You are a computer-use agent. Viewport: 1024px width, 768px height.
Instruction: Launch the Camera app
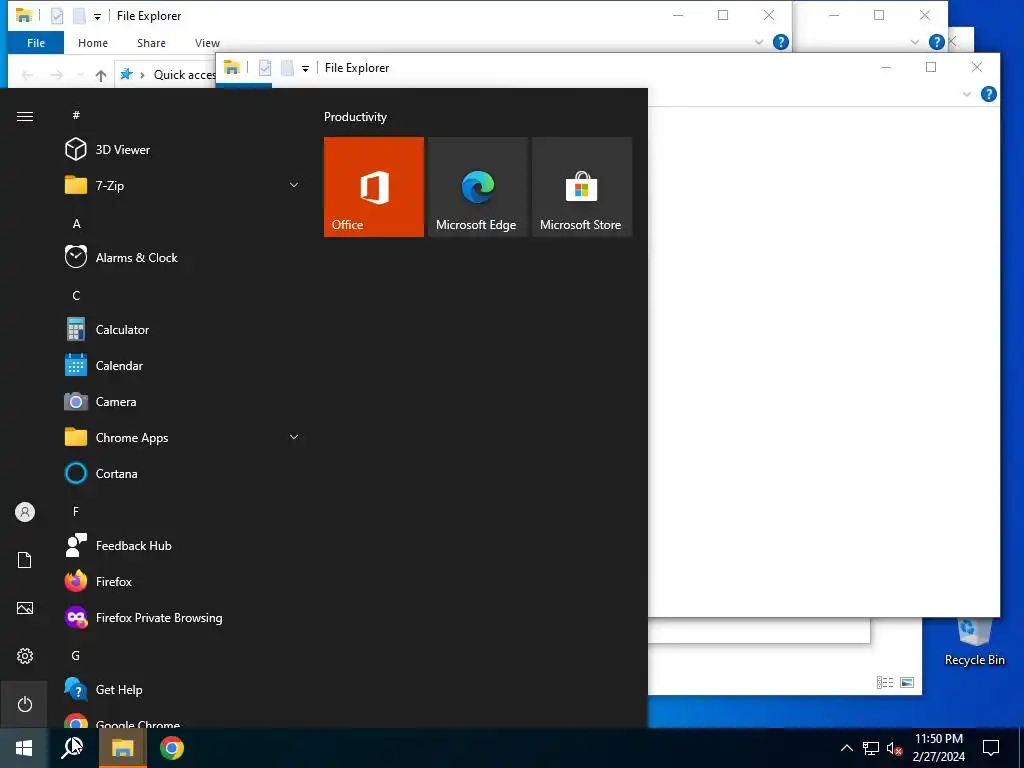[x=183, y=402]
